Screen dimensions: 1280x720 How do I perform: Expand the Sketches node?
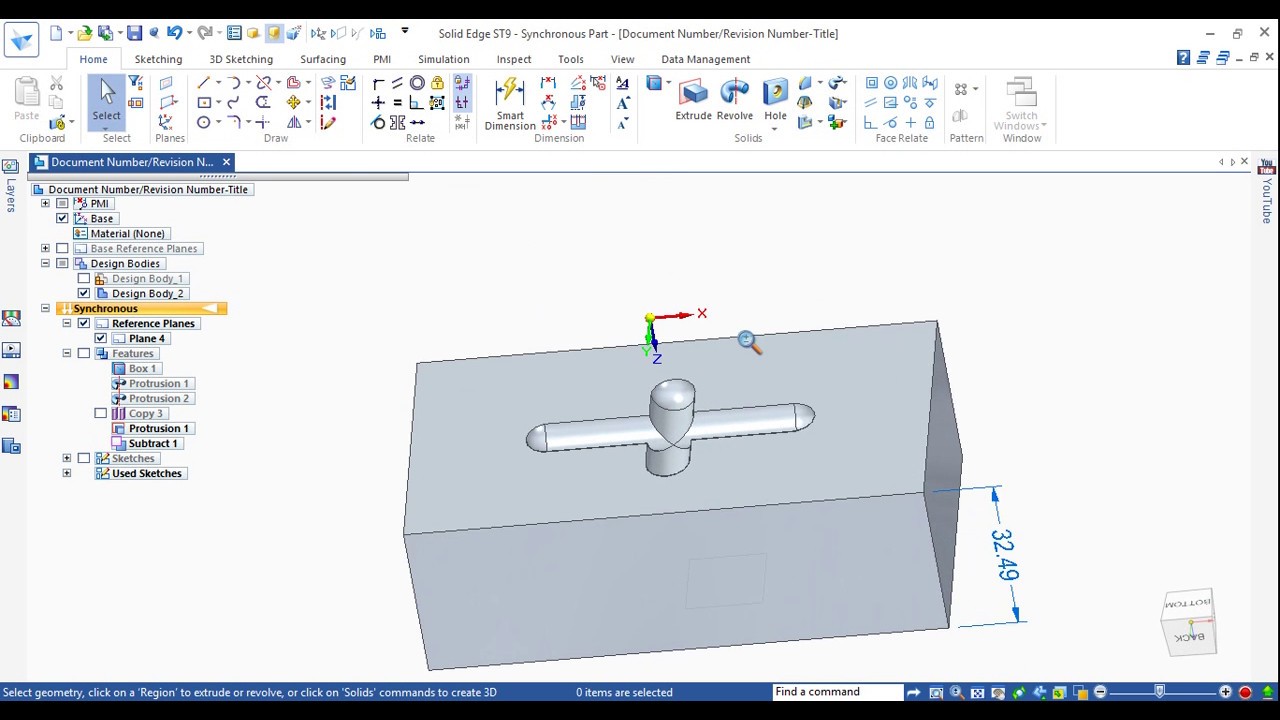pos(67,458)
